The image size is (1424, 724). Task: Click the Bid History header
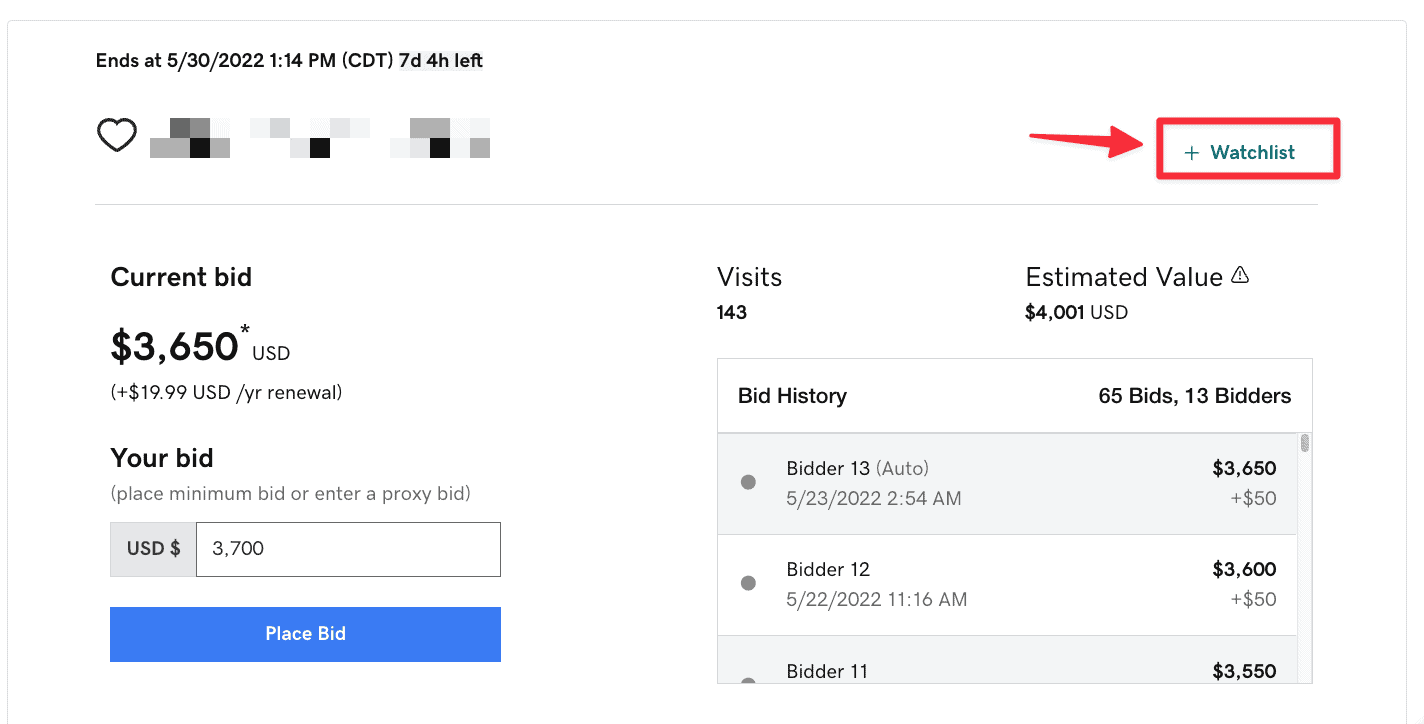coord(792,396)
